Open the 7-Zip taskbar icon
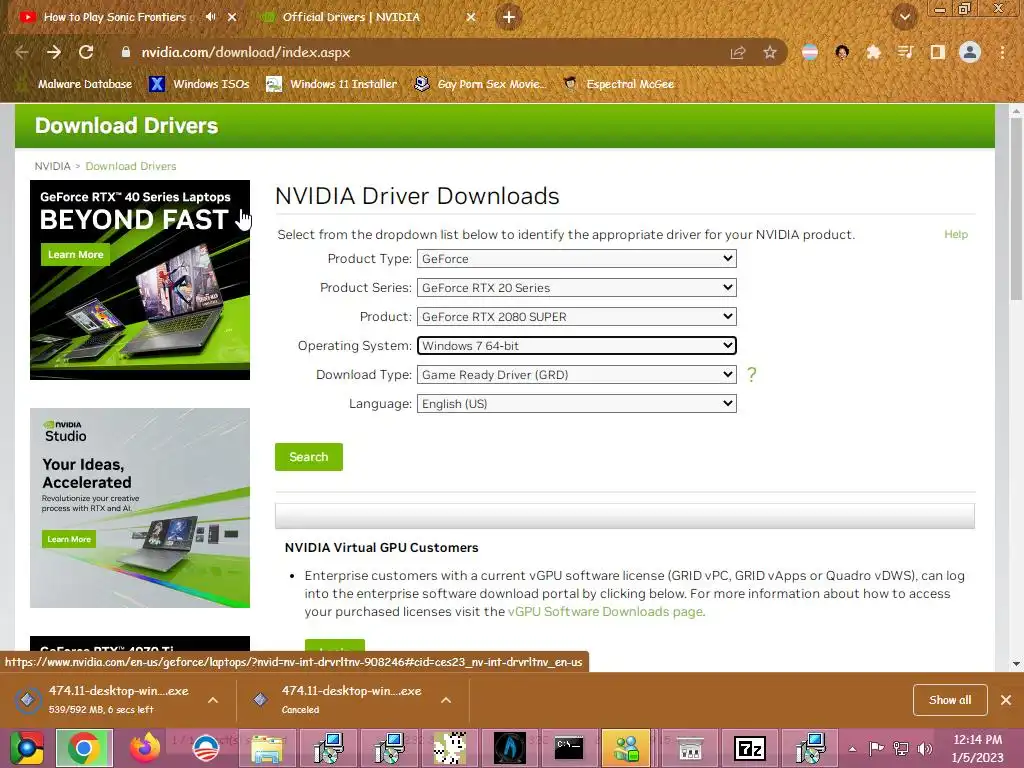The width and height of the screenshot is (1024, 768). 750,748
